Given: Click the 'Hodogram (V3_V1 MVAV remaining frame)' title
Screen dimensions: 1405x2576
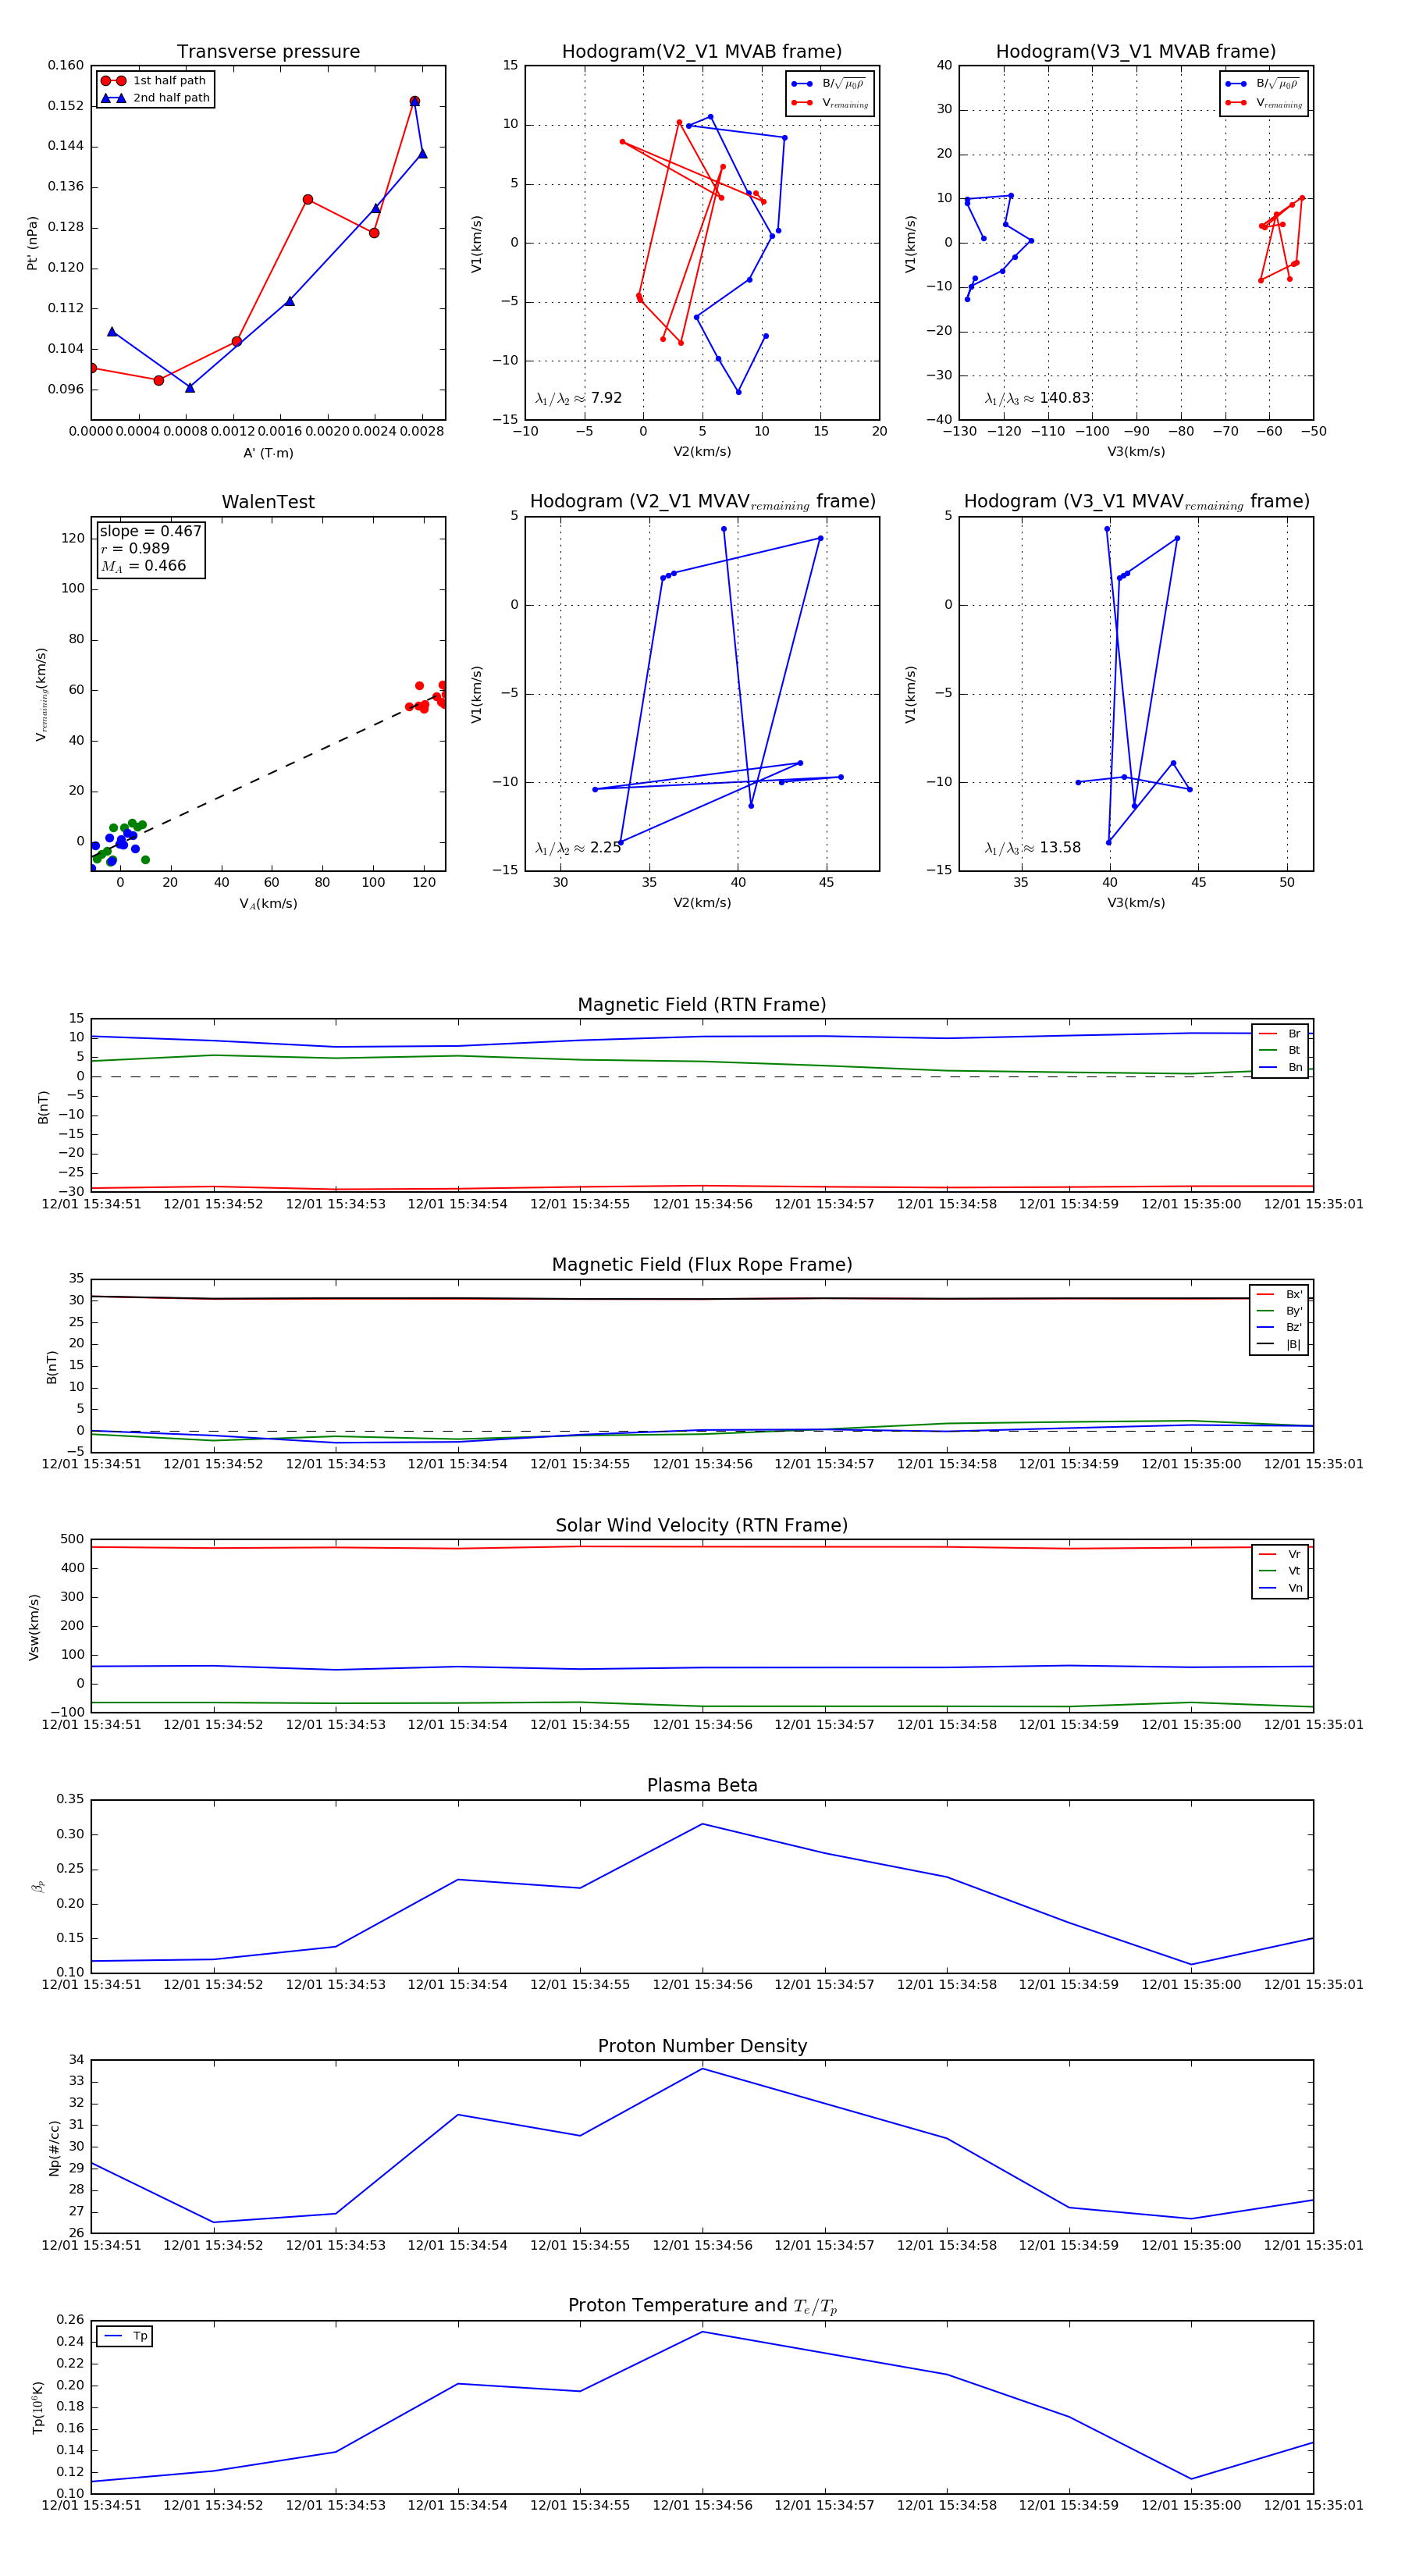Looking at the screenshot, I should (1136, 502).
